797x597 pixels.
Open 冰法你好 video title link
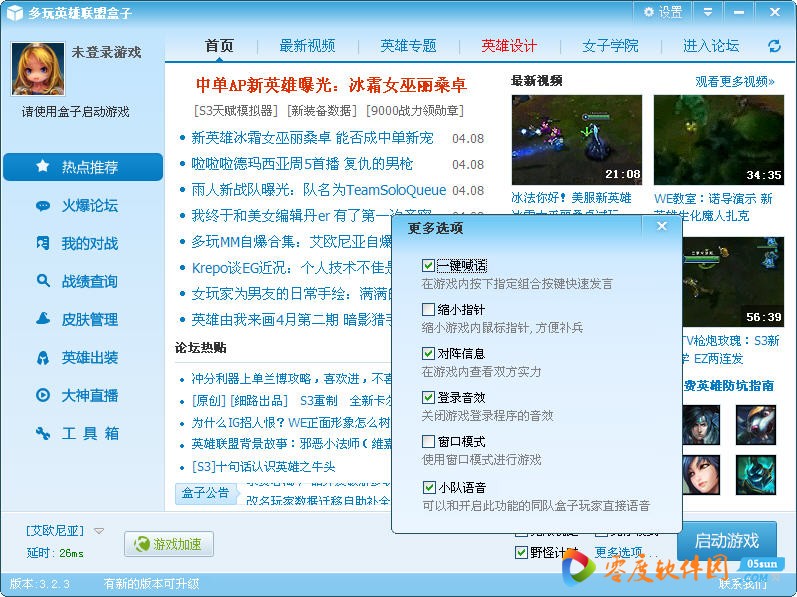pos(571,198)
